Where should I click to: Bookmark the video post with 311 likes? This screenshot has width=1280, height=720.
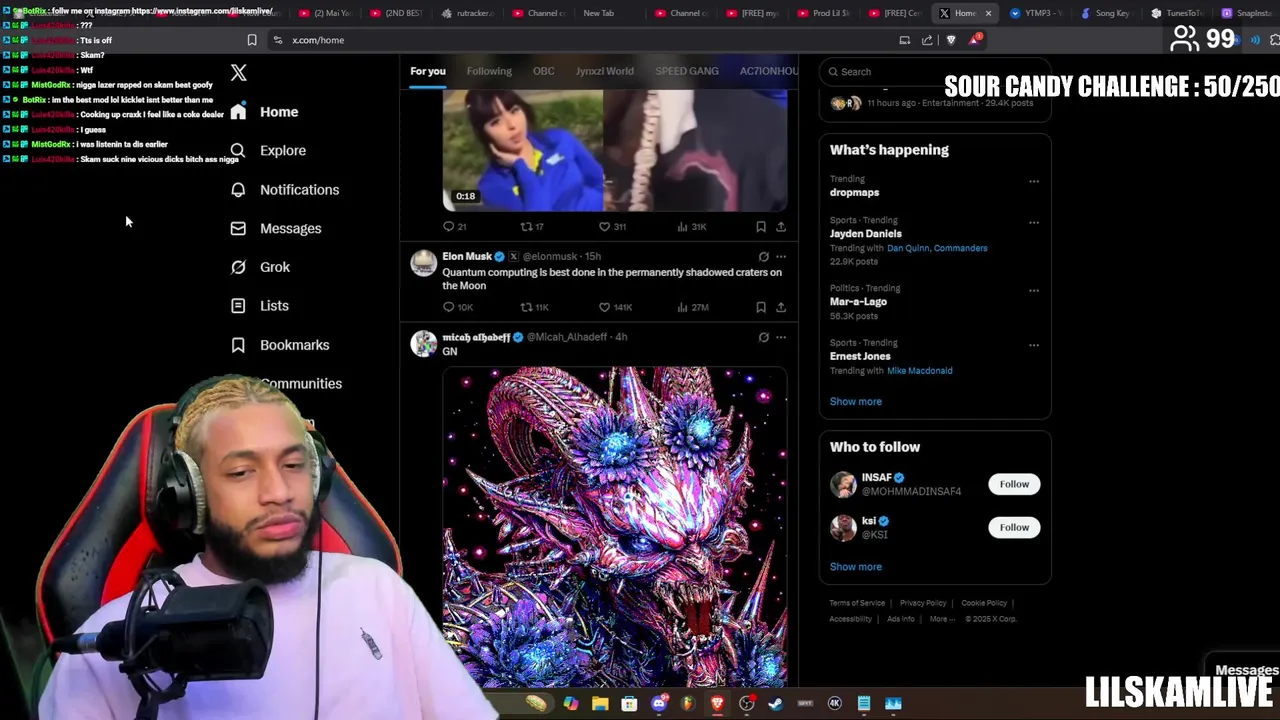coord(761,226)
